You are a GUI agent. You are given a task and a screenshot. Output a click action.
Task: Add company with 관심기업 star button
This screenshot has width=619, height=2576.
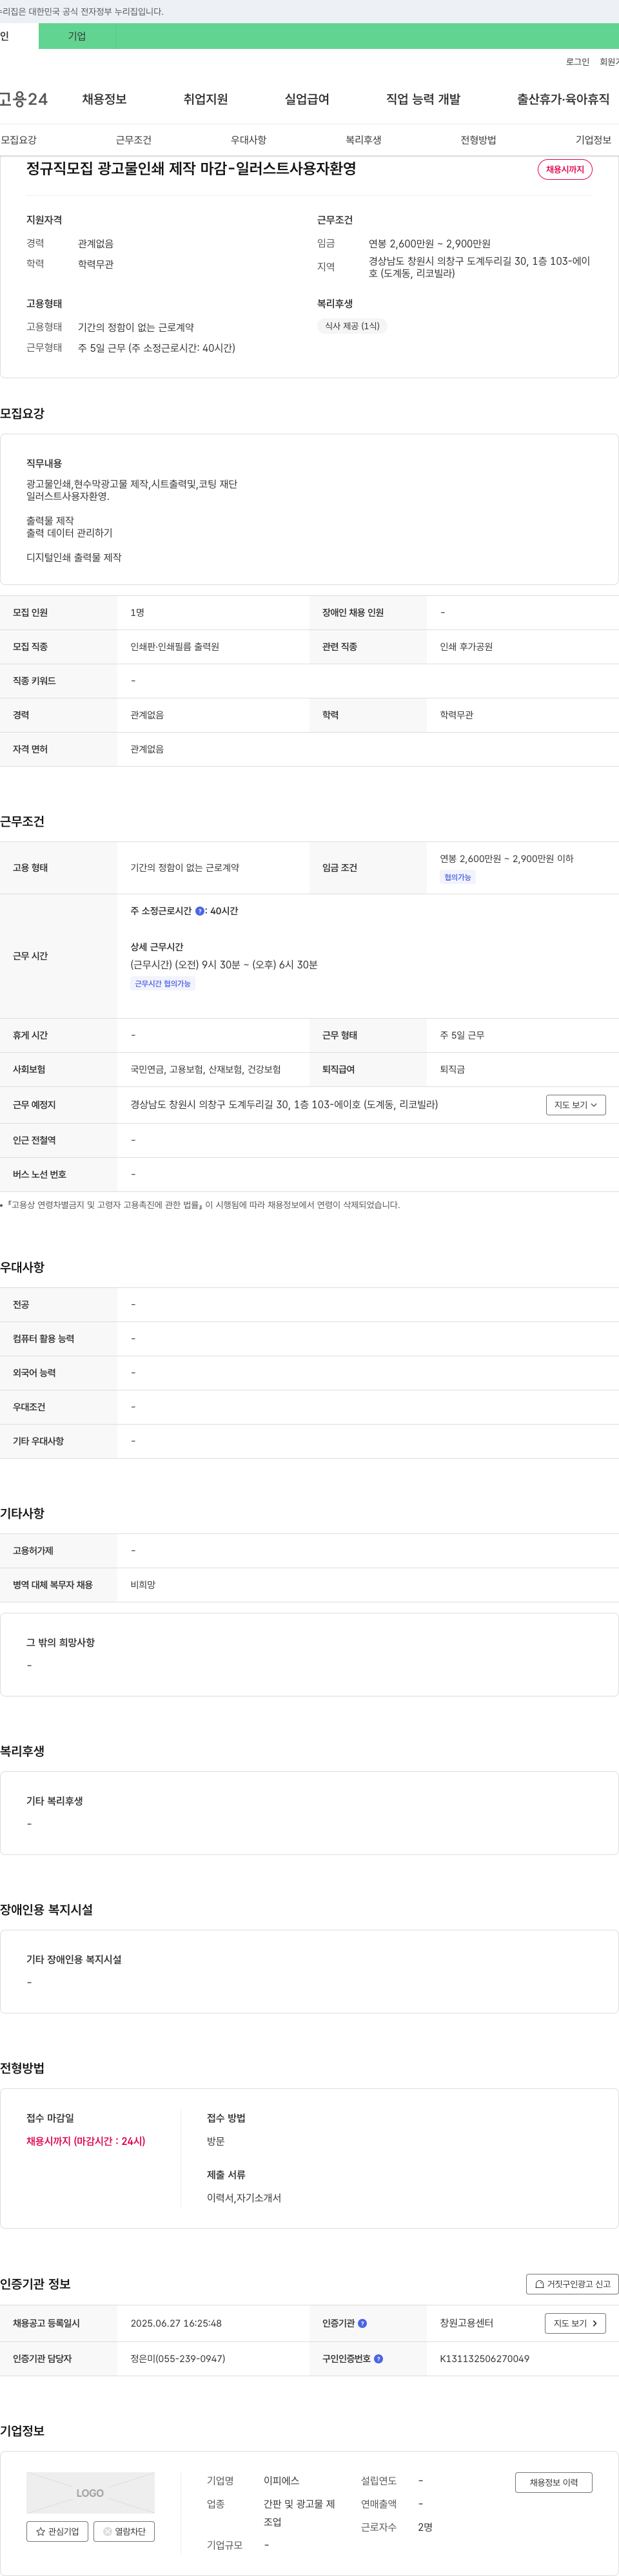click(x=57, y=2531)
